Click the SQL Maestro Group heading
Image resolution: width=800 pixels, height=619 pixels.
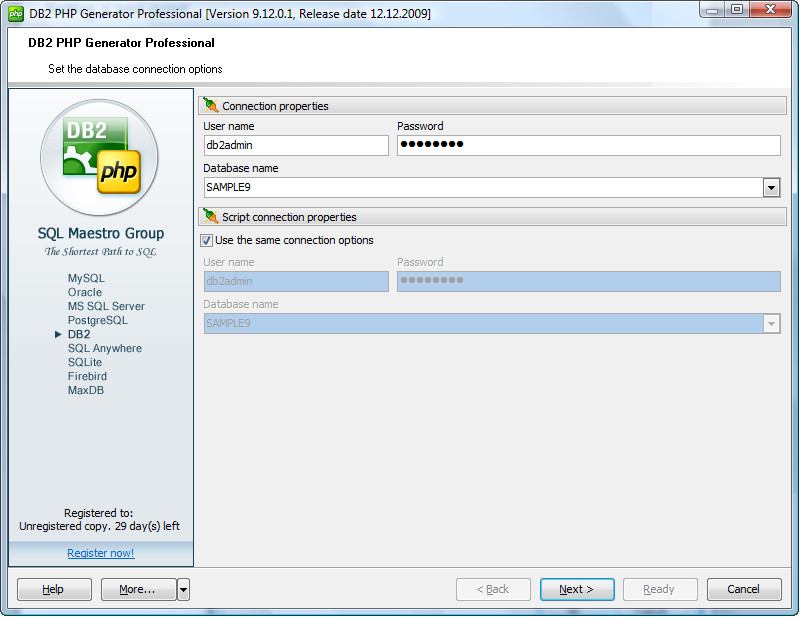[101, 234]
